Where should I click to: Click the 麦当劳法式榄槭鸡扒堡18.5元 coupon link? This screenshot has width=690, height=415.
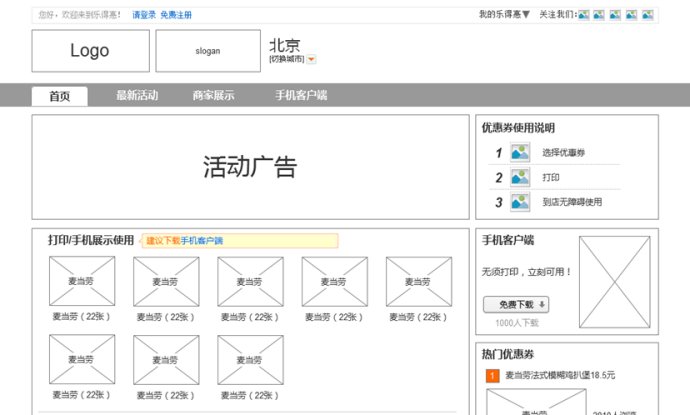tap(560, 376)
